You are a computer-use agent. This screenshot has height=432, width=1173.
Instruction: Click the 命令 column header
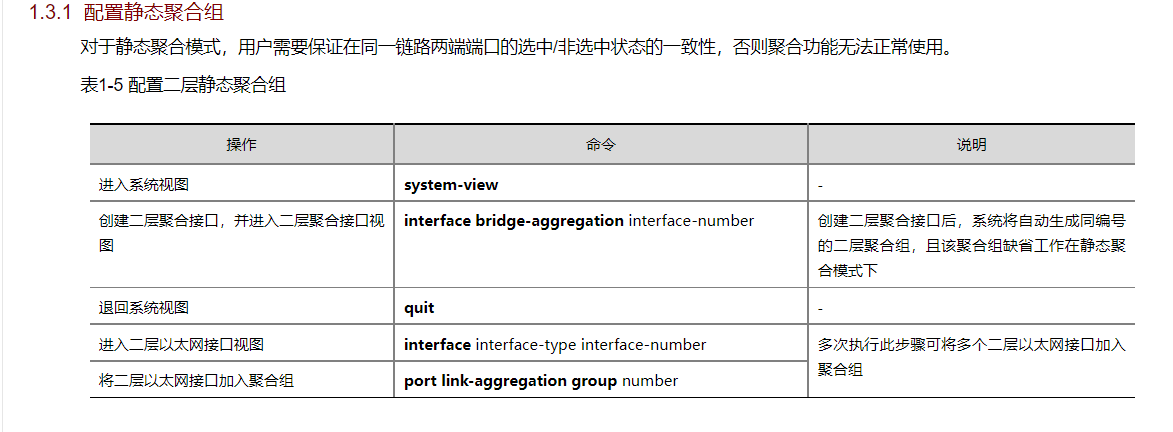pos(600,145)
